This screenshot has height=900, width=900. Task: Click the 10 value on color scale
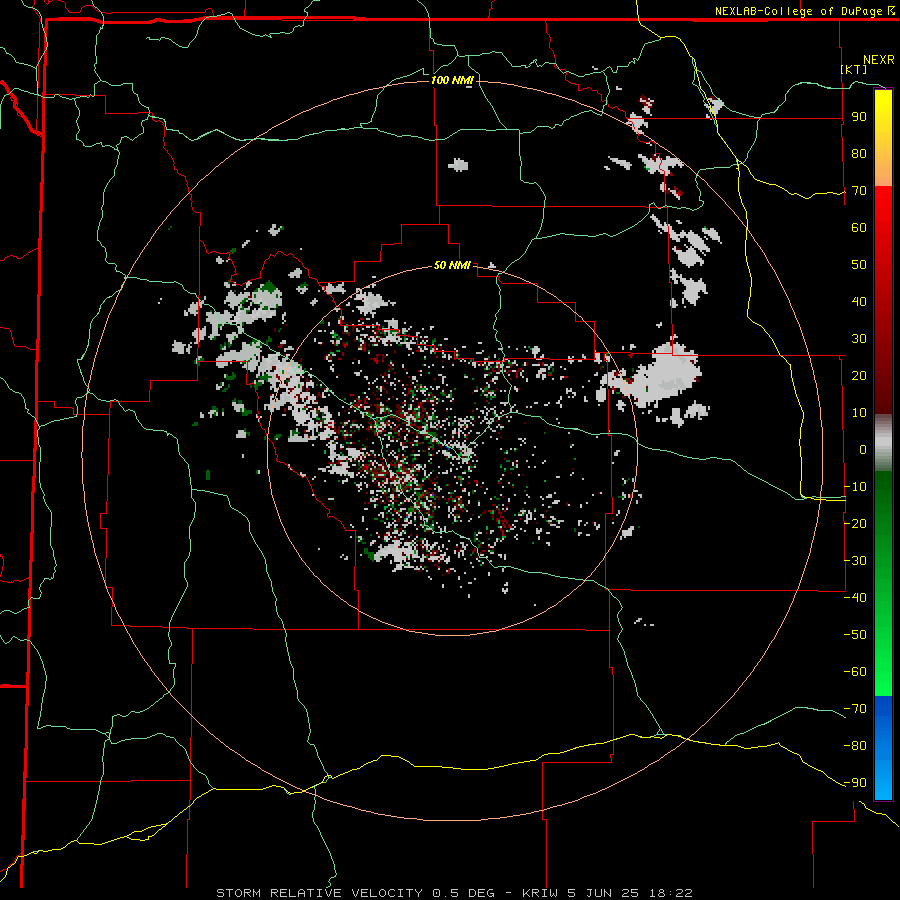point(859,413)
